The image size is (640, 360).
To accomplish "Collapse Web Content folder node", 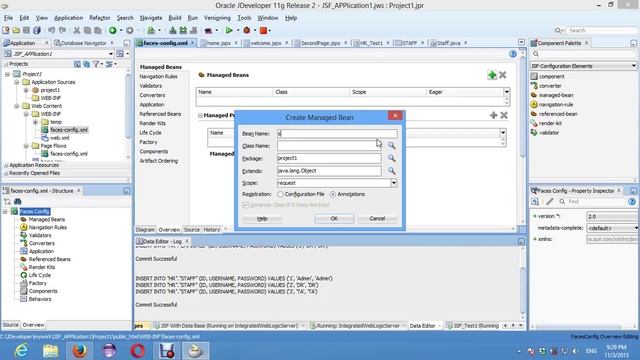I will [x=17, y=106].
